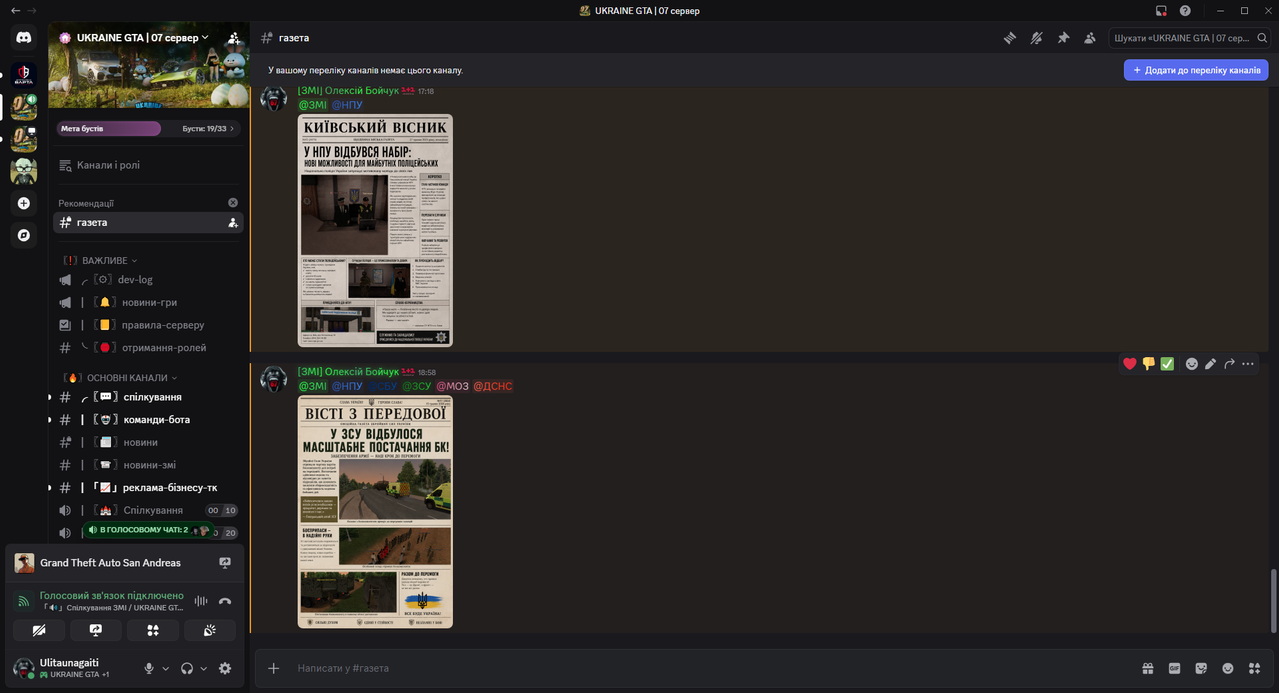Open the Threads icon in channel header
This screenshot has height=693, width=1279.
[1010, 38]
